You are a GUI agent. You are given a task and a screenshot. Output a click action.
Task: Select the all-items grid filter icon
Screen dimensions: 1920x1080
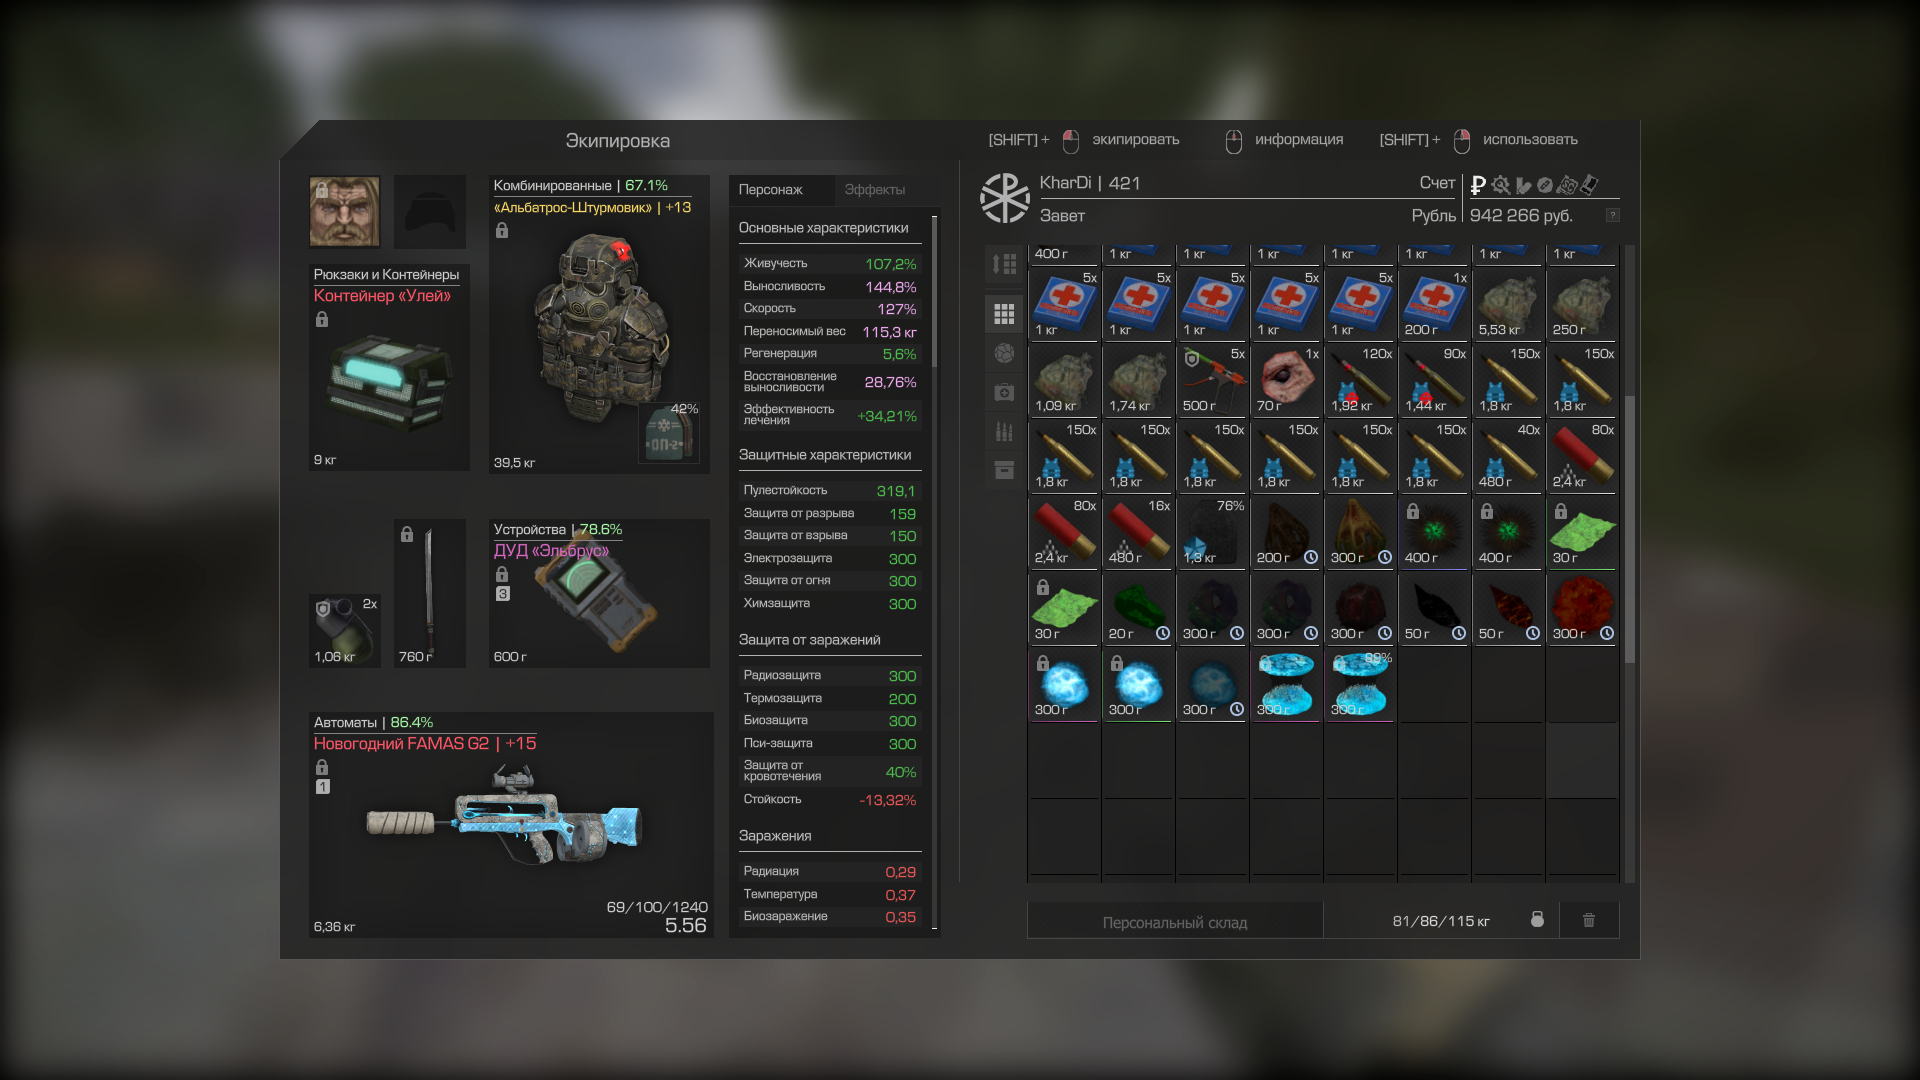pyautogui.click(x=1004, y=314)
